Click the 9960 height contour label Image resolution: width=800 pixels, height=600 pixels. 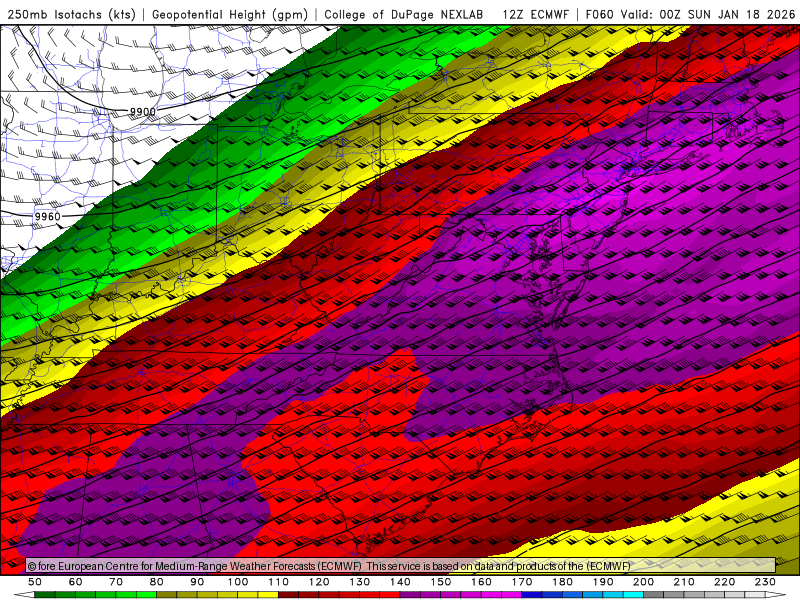coord(48,217)
